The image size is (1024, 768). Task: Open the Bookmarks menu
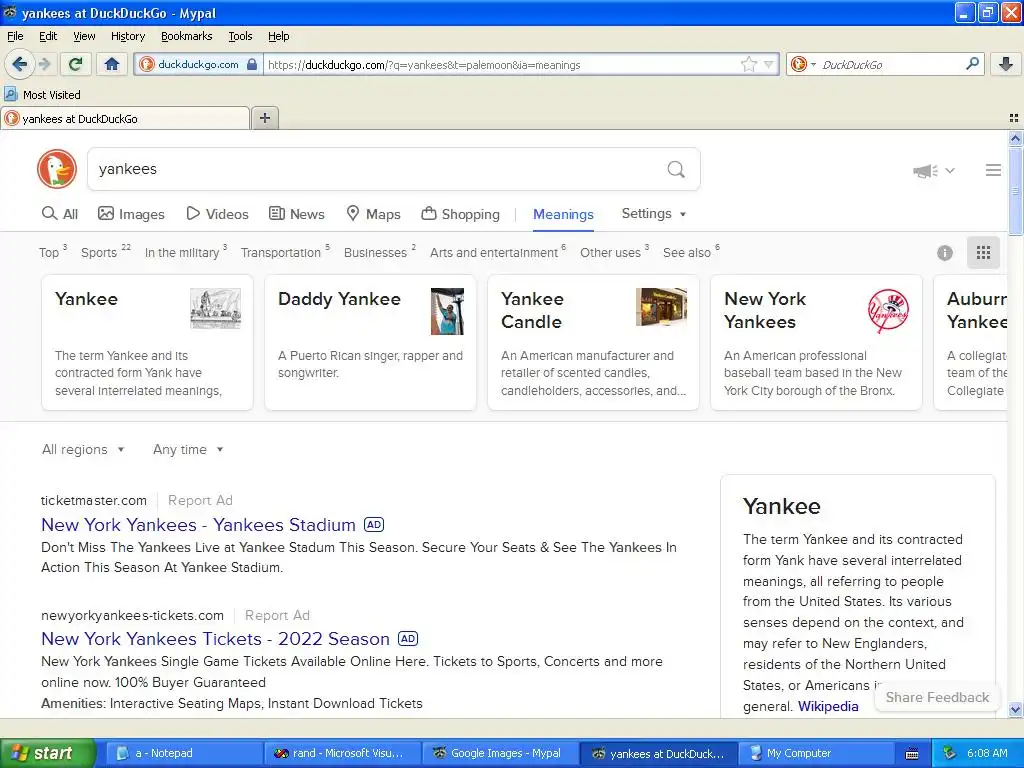(x=187, y=36)
